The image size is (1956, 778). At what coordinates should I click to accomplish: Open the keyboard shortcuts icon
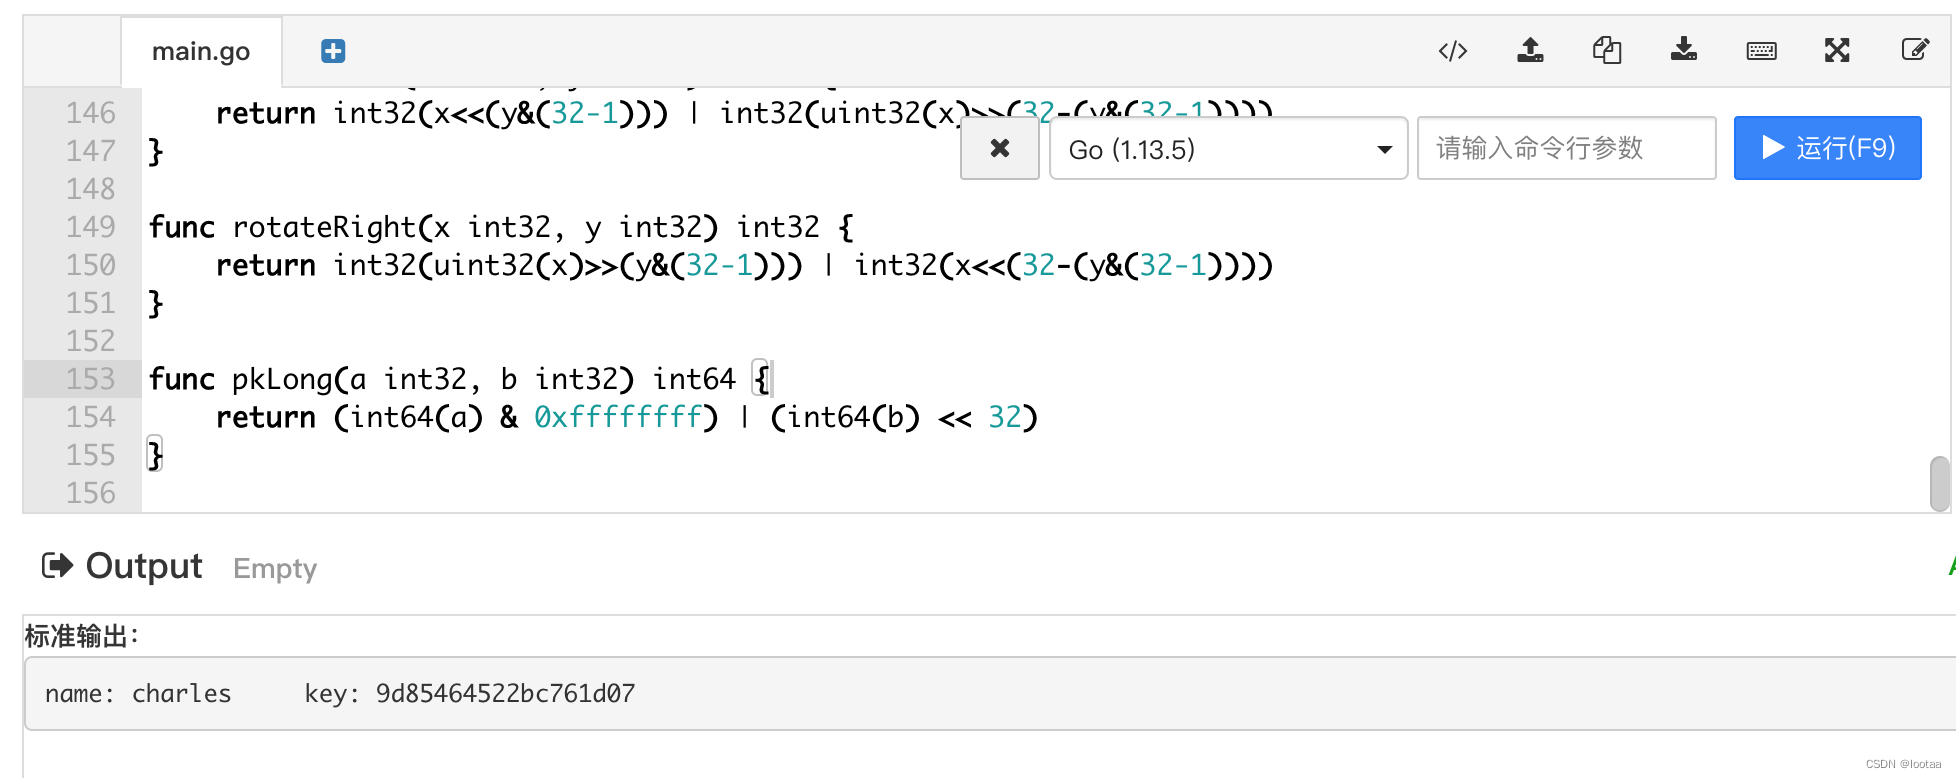coord(1761,51)
